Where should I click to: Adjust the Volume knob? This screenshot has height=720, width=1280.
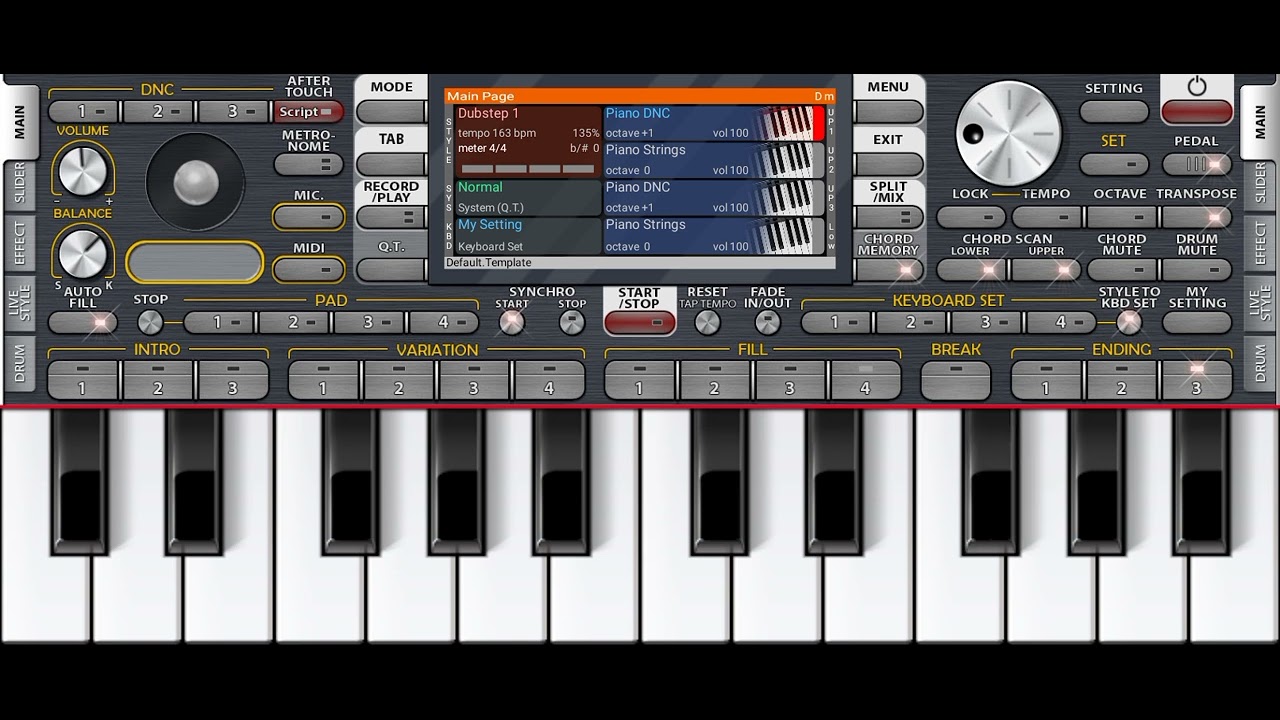click(83, 170)
